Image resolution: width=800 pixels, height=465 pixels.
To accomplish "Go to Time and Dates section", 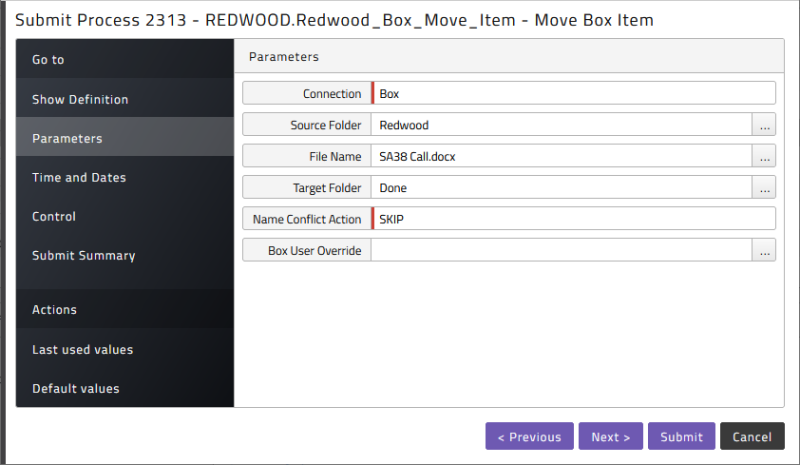I will pos(125,178).
